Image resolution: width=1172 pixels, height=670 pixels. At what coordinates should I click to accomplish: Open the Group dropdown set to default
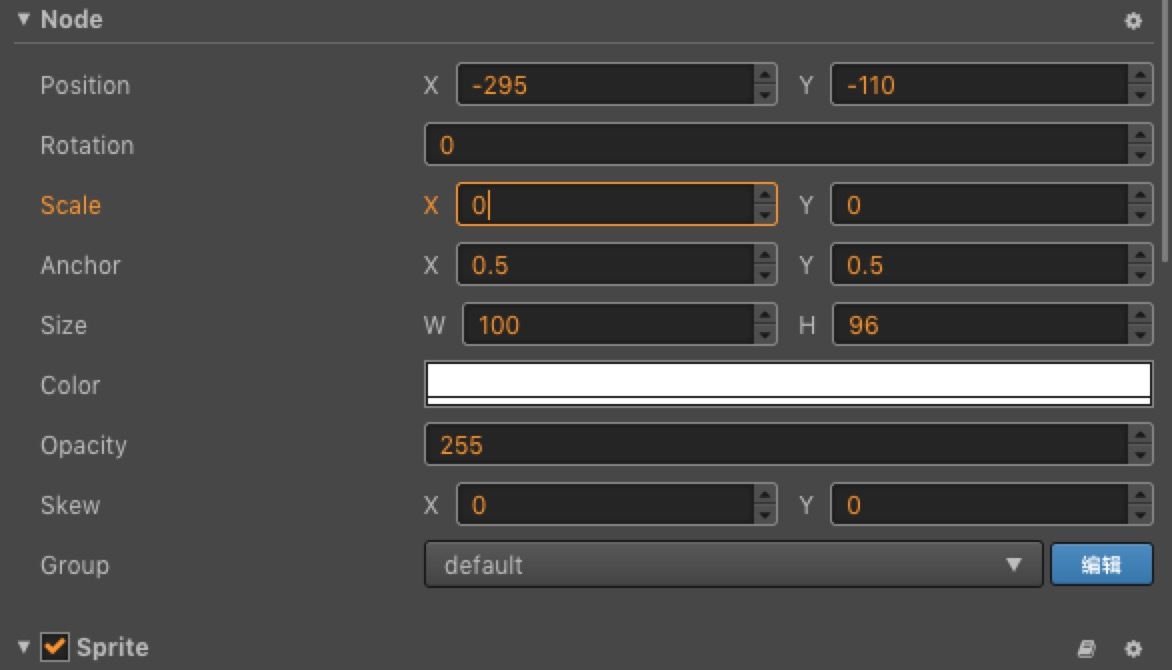[733, 565]
